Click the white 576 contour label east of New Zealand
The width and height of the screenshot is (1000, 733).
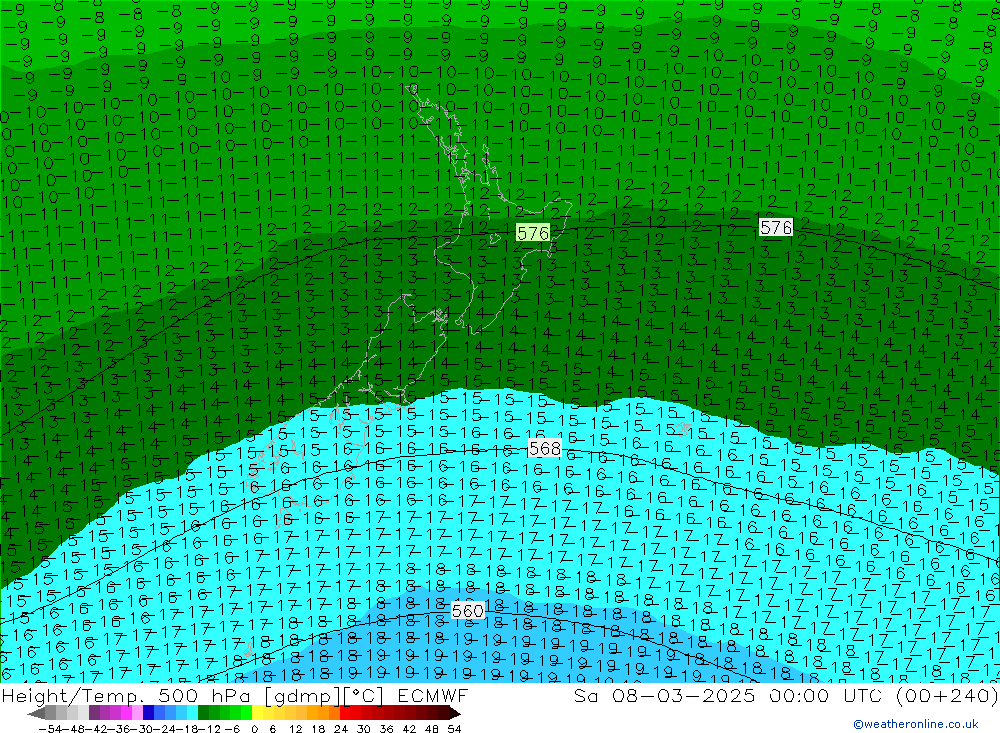tap(776, 227)
